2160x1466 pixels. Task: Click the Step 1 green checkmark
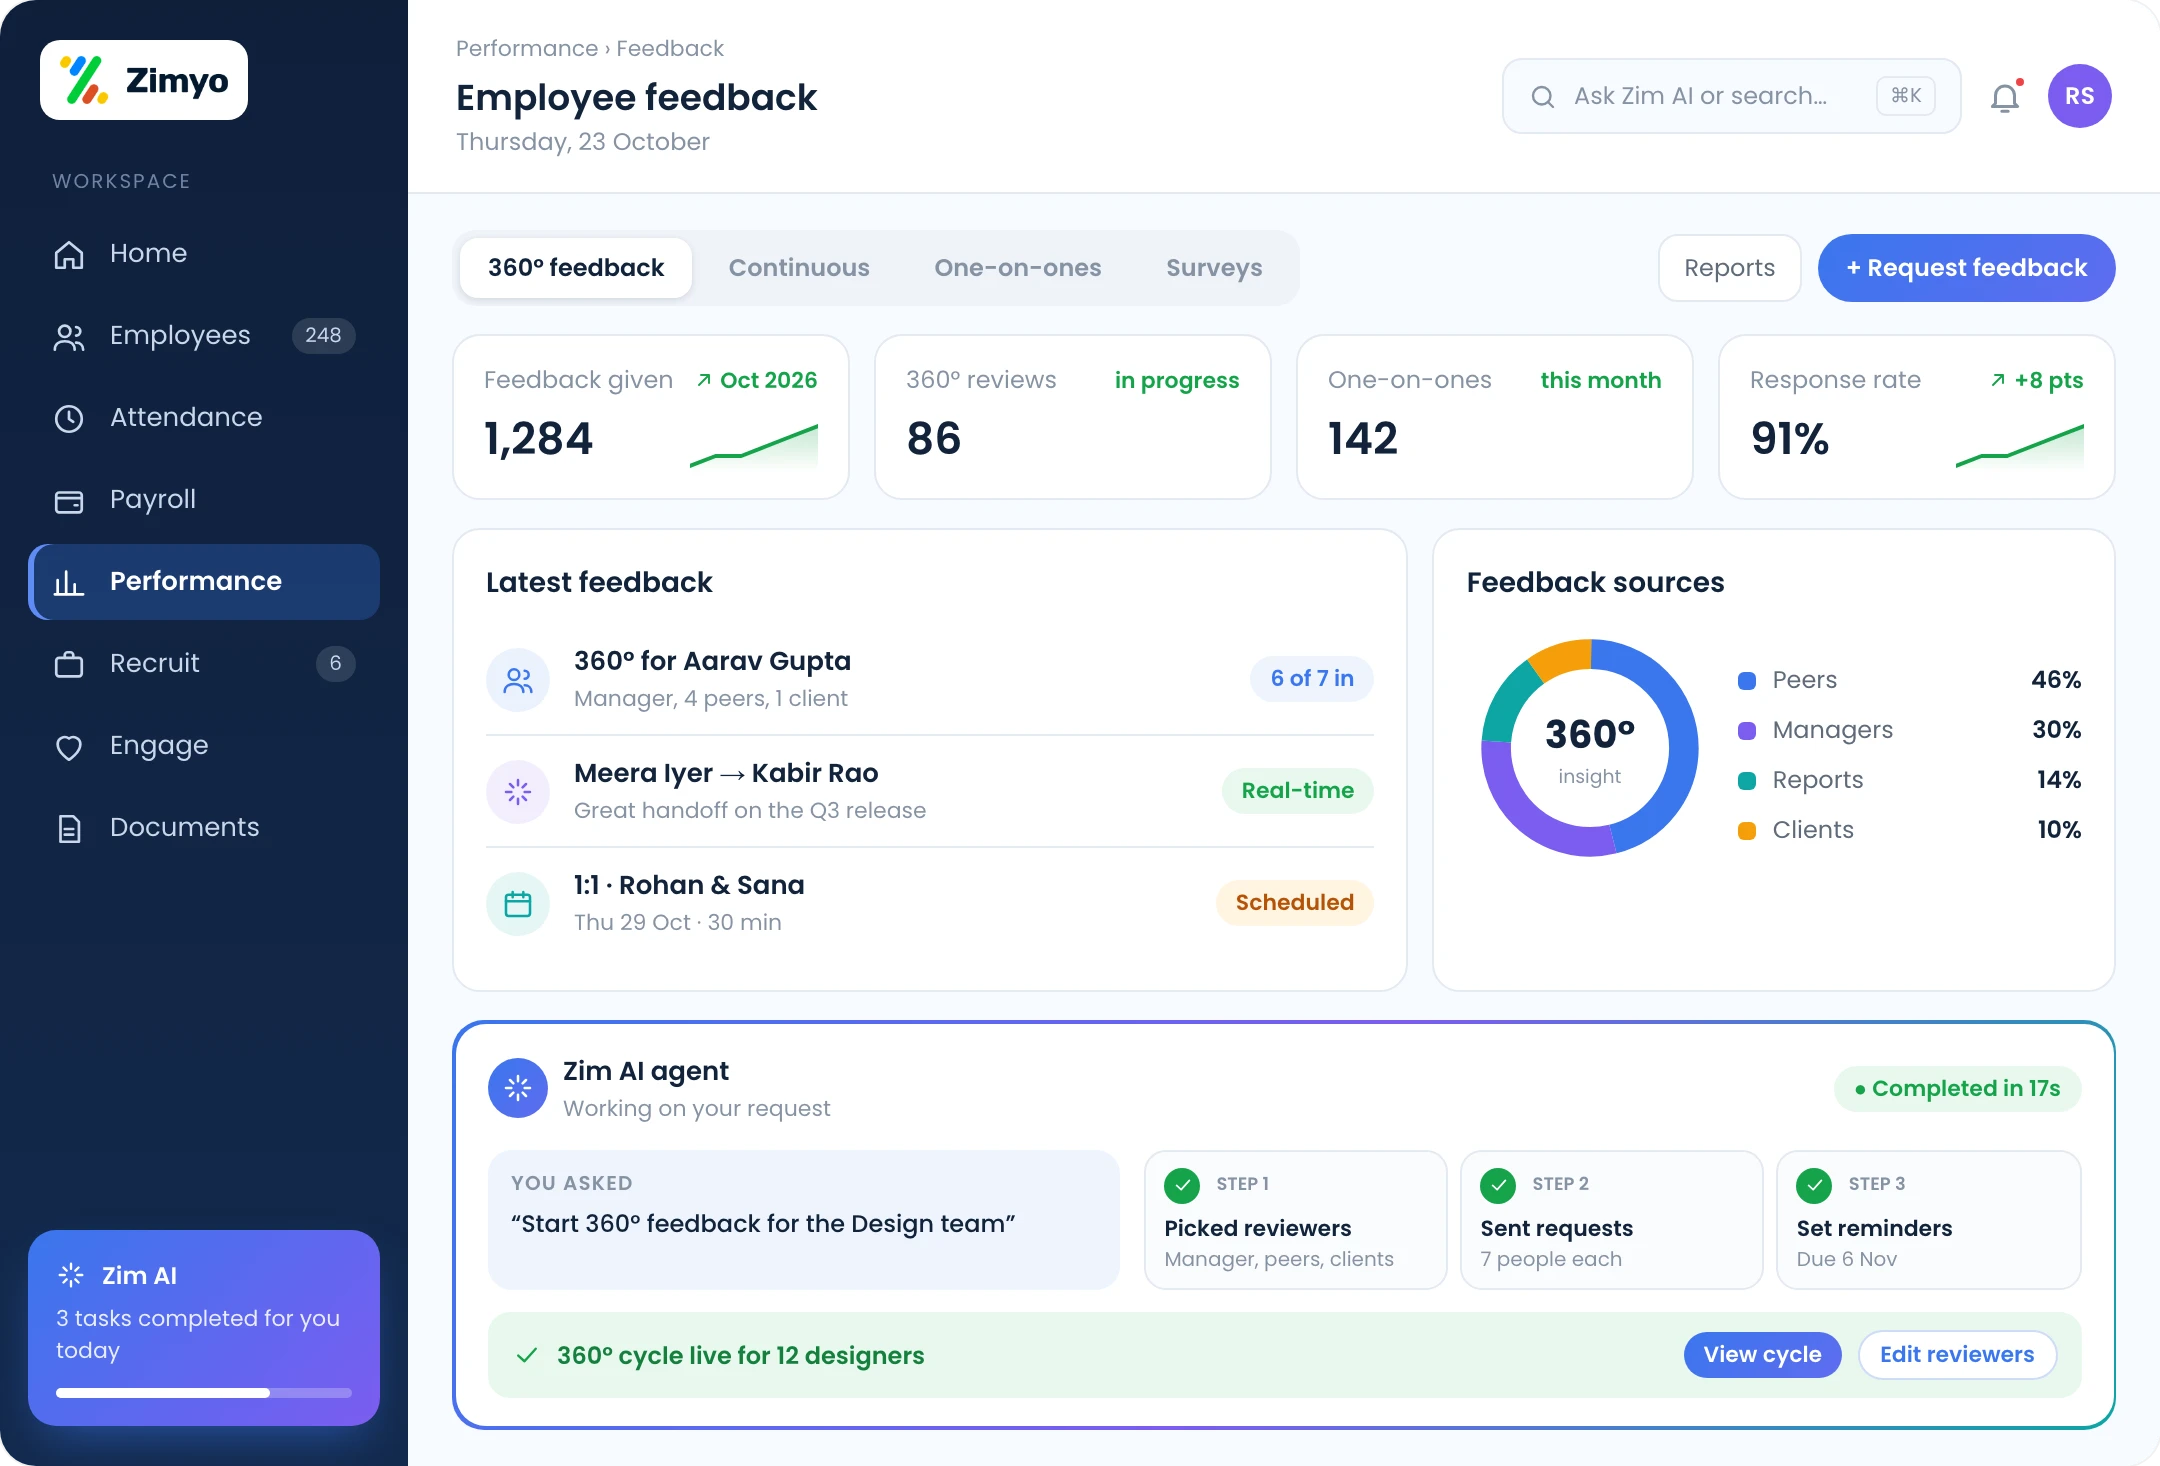(1182, 1185)
